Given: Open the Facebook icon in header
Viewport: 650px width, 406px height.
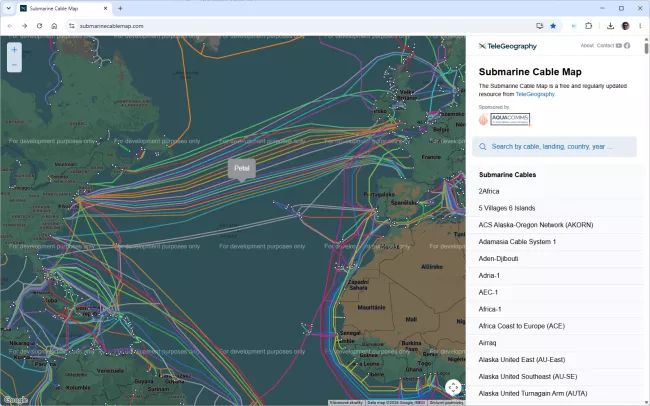Looking at the screenshot, I should click(x=627, y=46).
